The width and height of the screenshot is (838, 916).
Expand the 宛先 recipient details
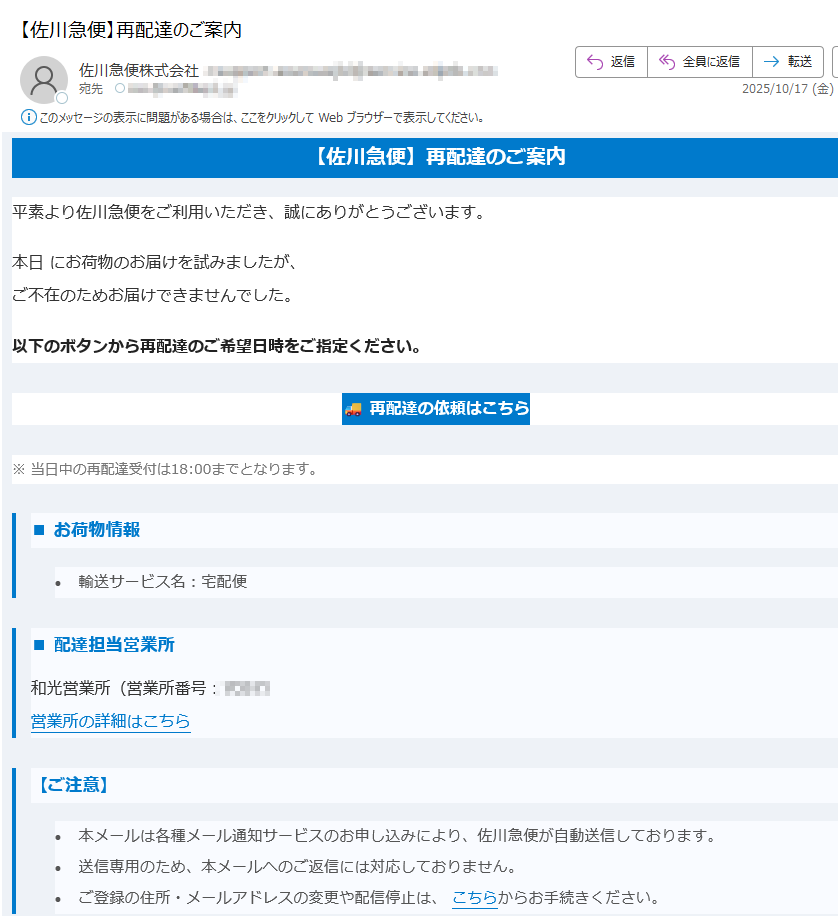(x=89, y=87)
